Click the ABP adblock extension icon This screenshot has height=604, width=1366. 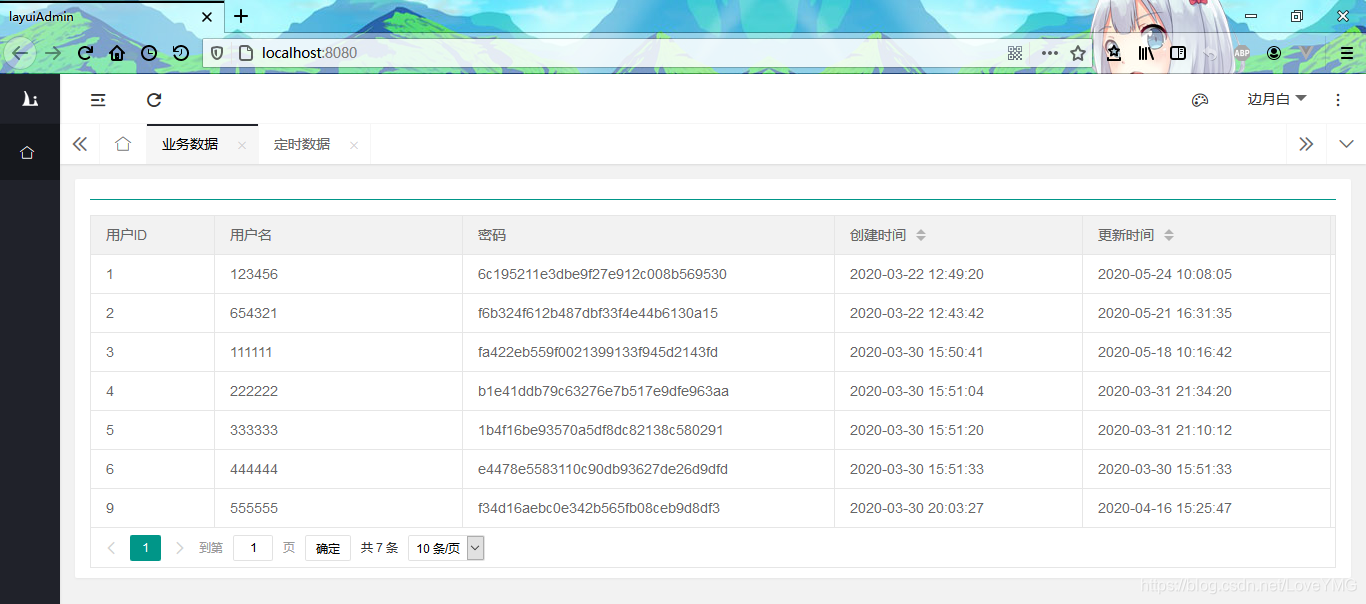tap(1242, 53)
